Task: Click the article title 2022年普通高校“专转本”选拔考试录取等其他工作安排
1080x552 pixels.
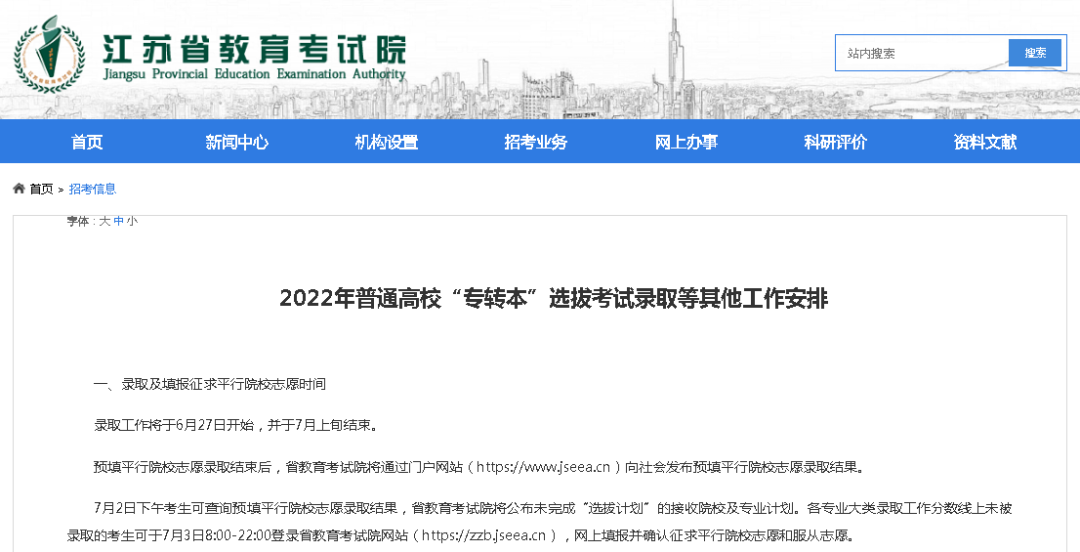Action: pos(554,299)
